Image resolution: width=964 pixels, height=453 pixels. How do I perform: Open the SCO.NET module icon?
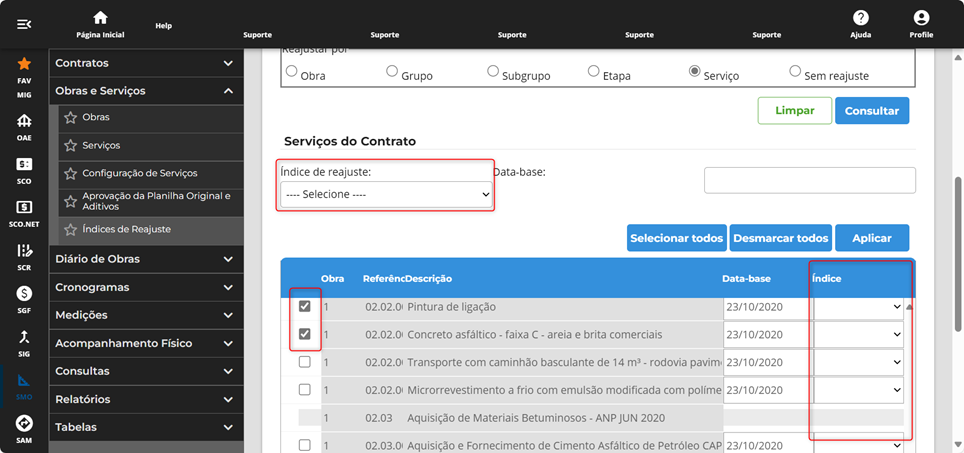(x=24, y=207)
